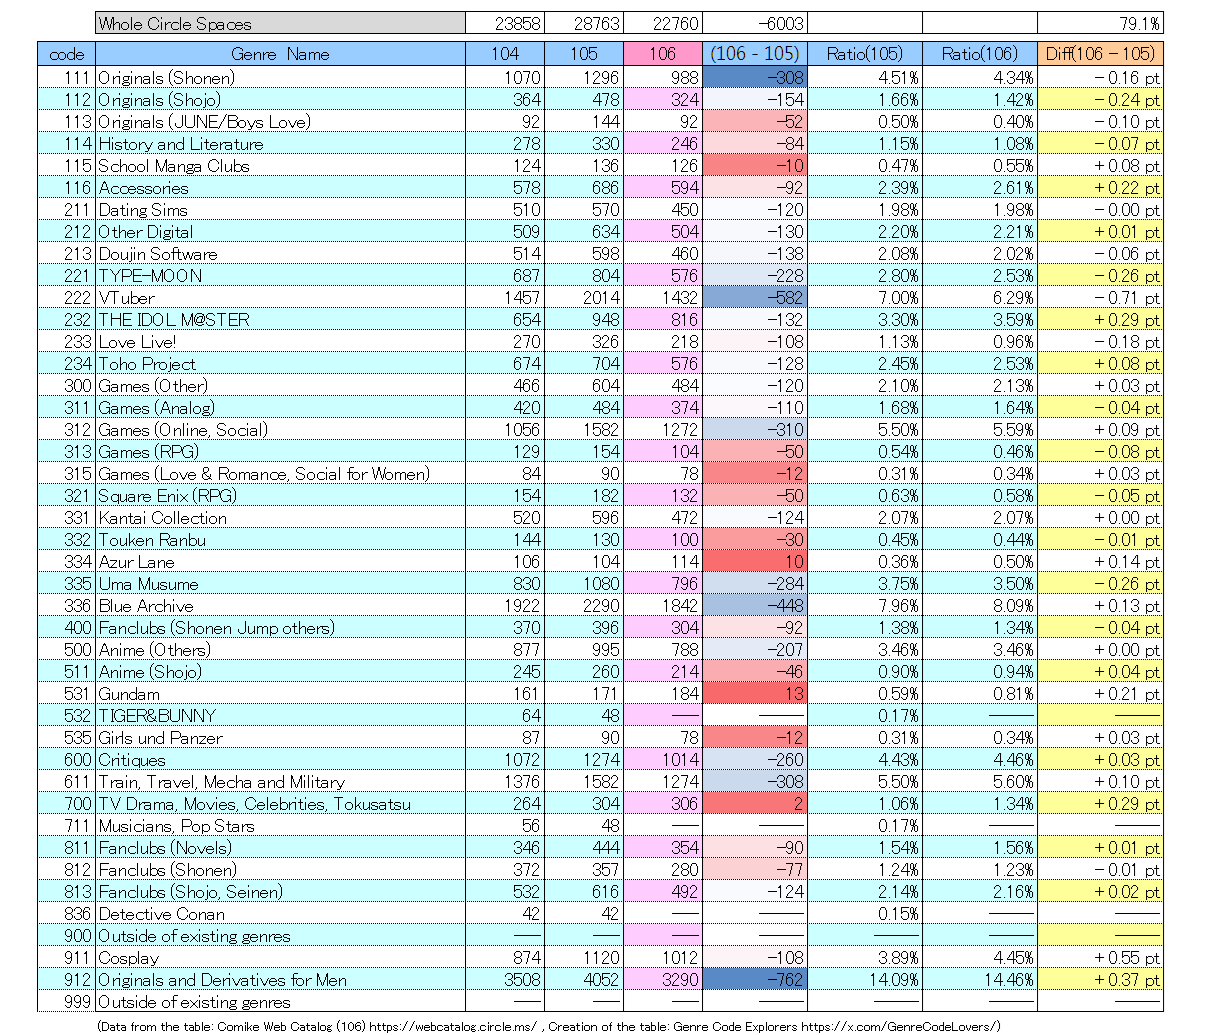Click the "Fanclubs (Novels)" genre cell
Image resolution: width=1226 pixels, height=1035 pixels.
(280, 848)
